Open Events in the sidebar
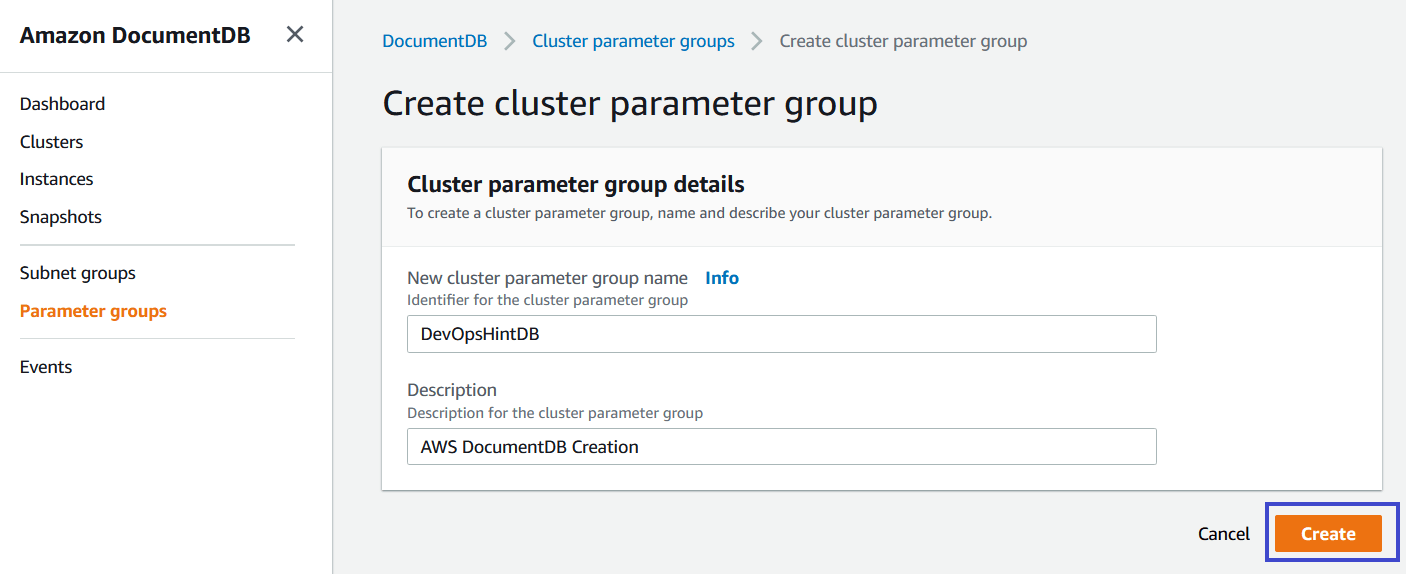This screenshot has width=1406, height=574. click(46, 367)
